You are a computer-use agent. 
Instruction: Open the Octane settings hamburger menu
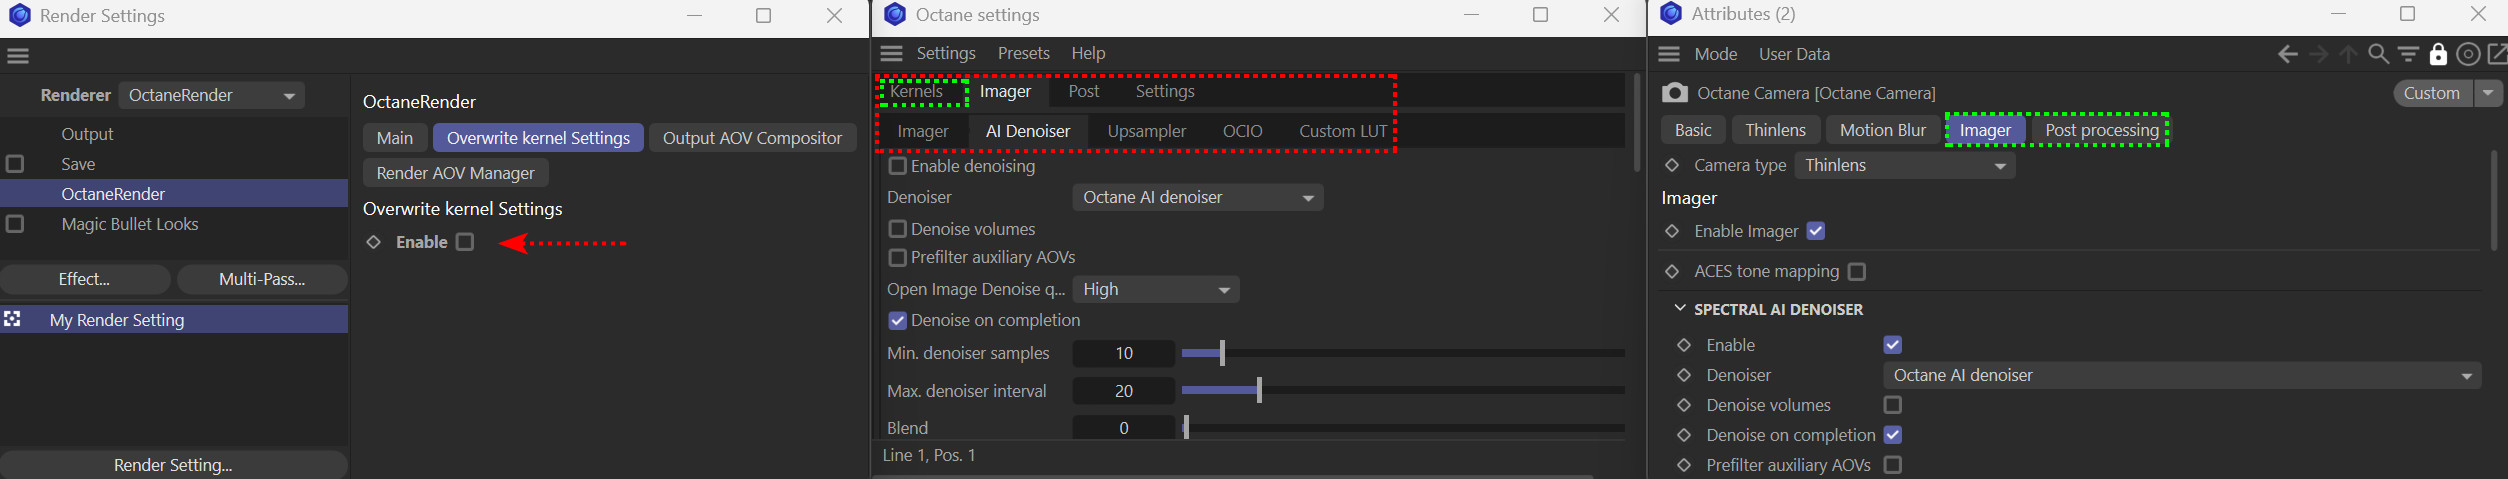coord(892,53)
